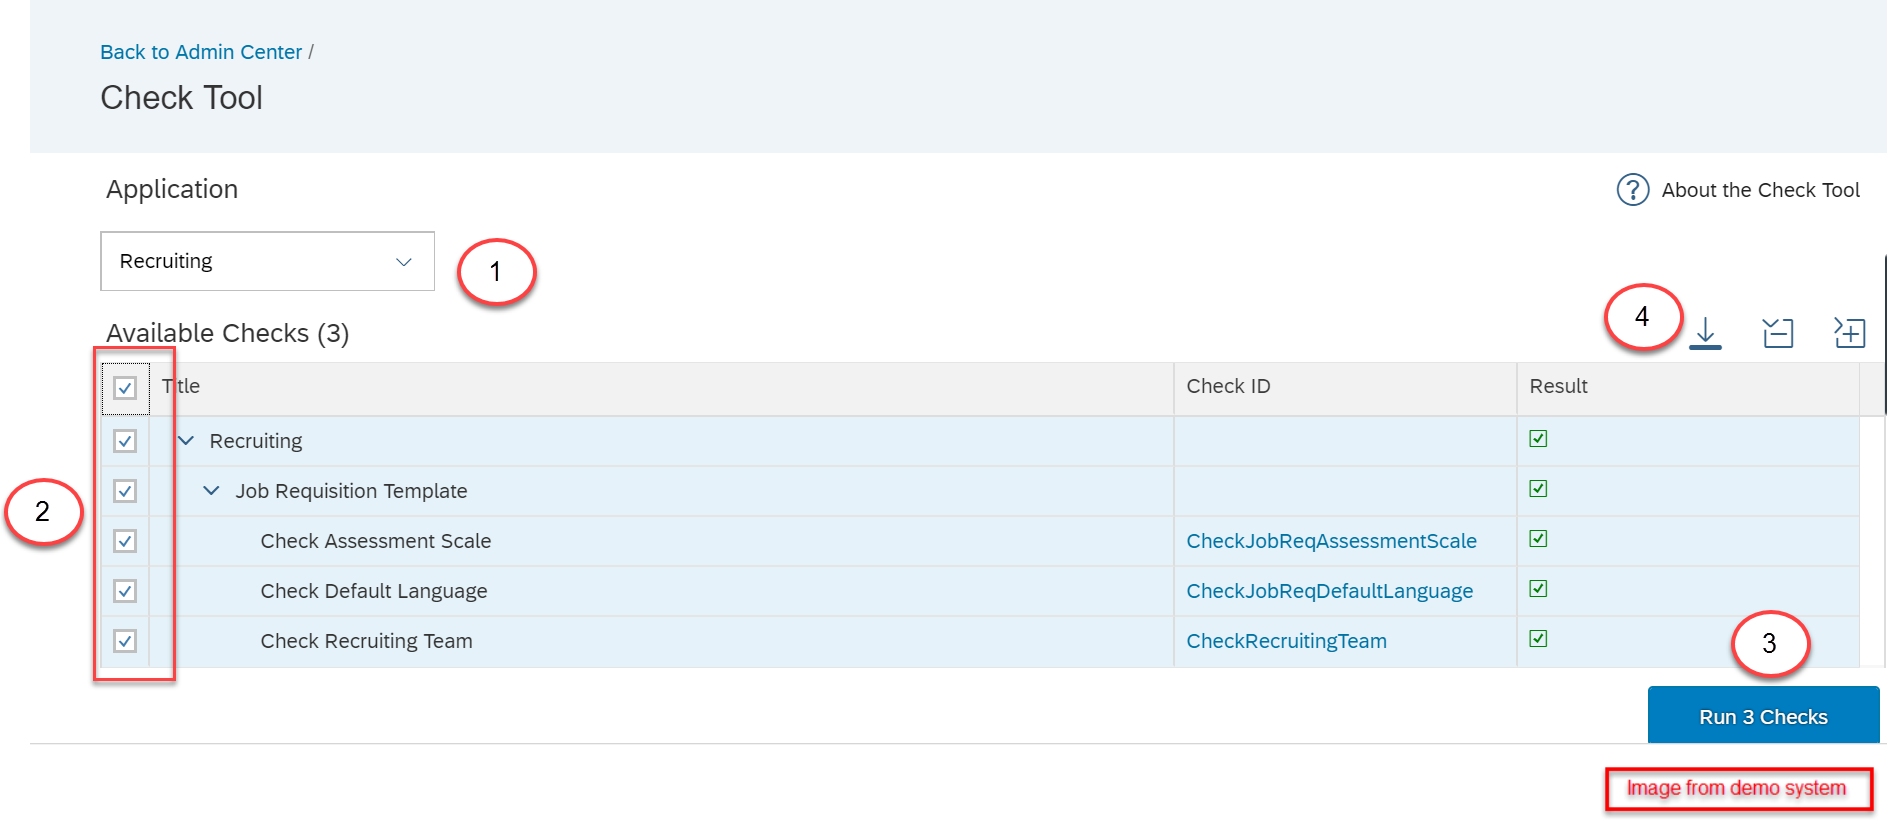The image size is (1887, 821).
Task: Uncheck the Check Recruiting Team checkbox
Action: (x=125, y=641)
